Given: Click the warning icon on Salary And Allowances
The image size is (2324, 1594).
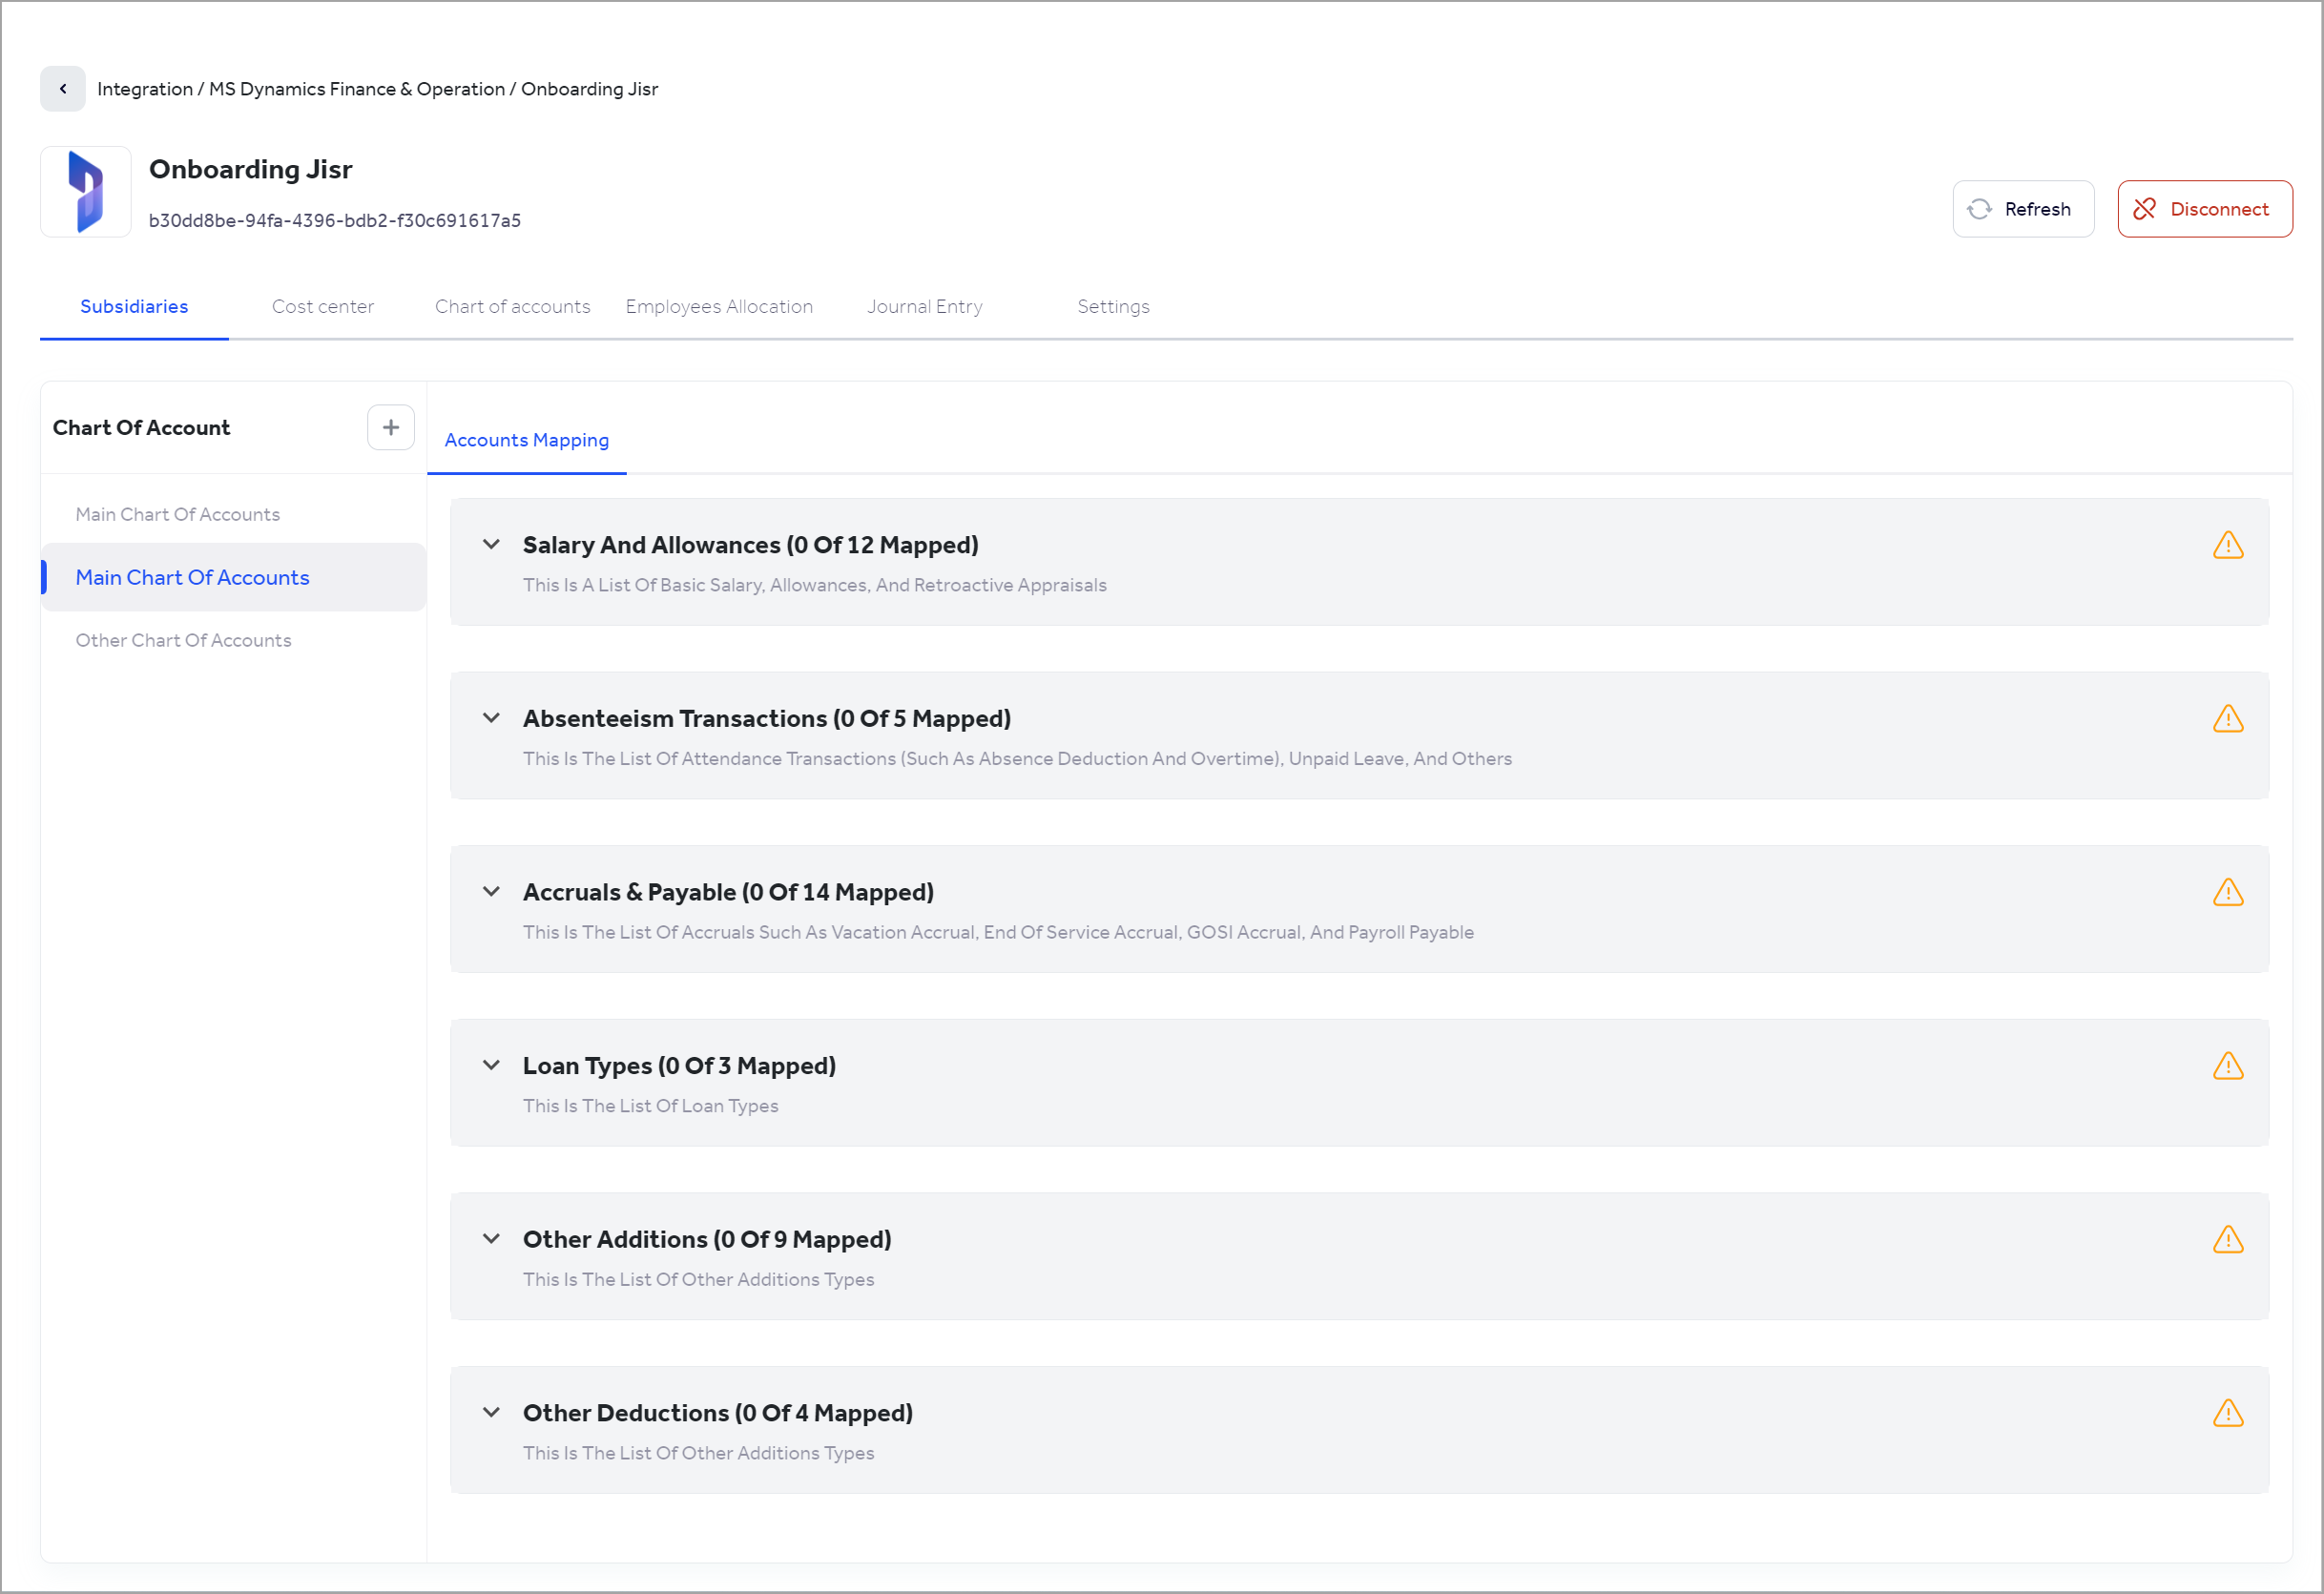Looking at the screenshot, I should (x=2228, y=546).
